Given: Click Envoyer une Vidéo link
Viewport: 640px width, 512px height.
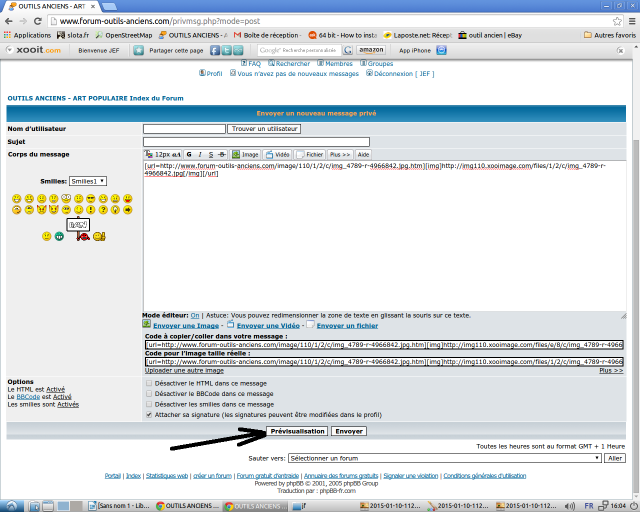Looking at the screenshot, I should click(268, 326).
